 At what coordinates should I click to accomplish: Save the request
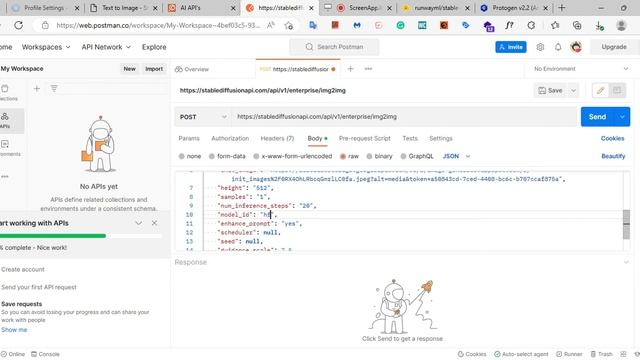click(551, 91)
